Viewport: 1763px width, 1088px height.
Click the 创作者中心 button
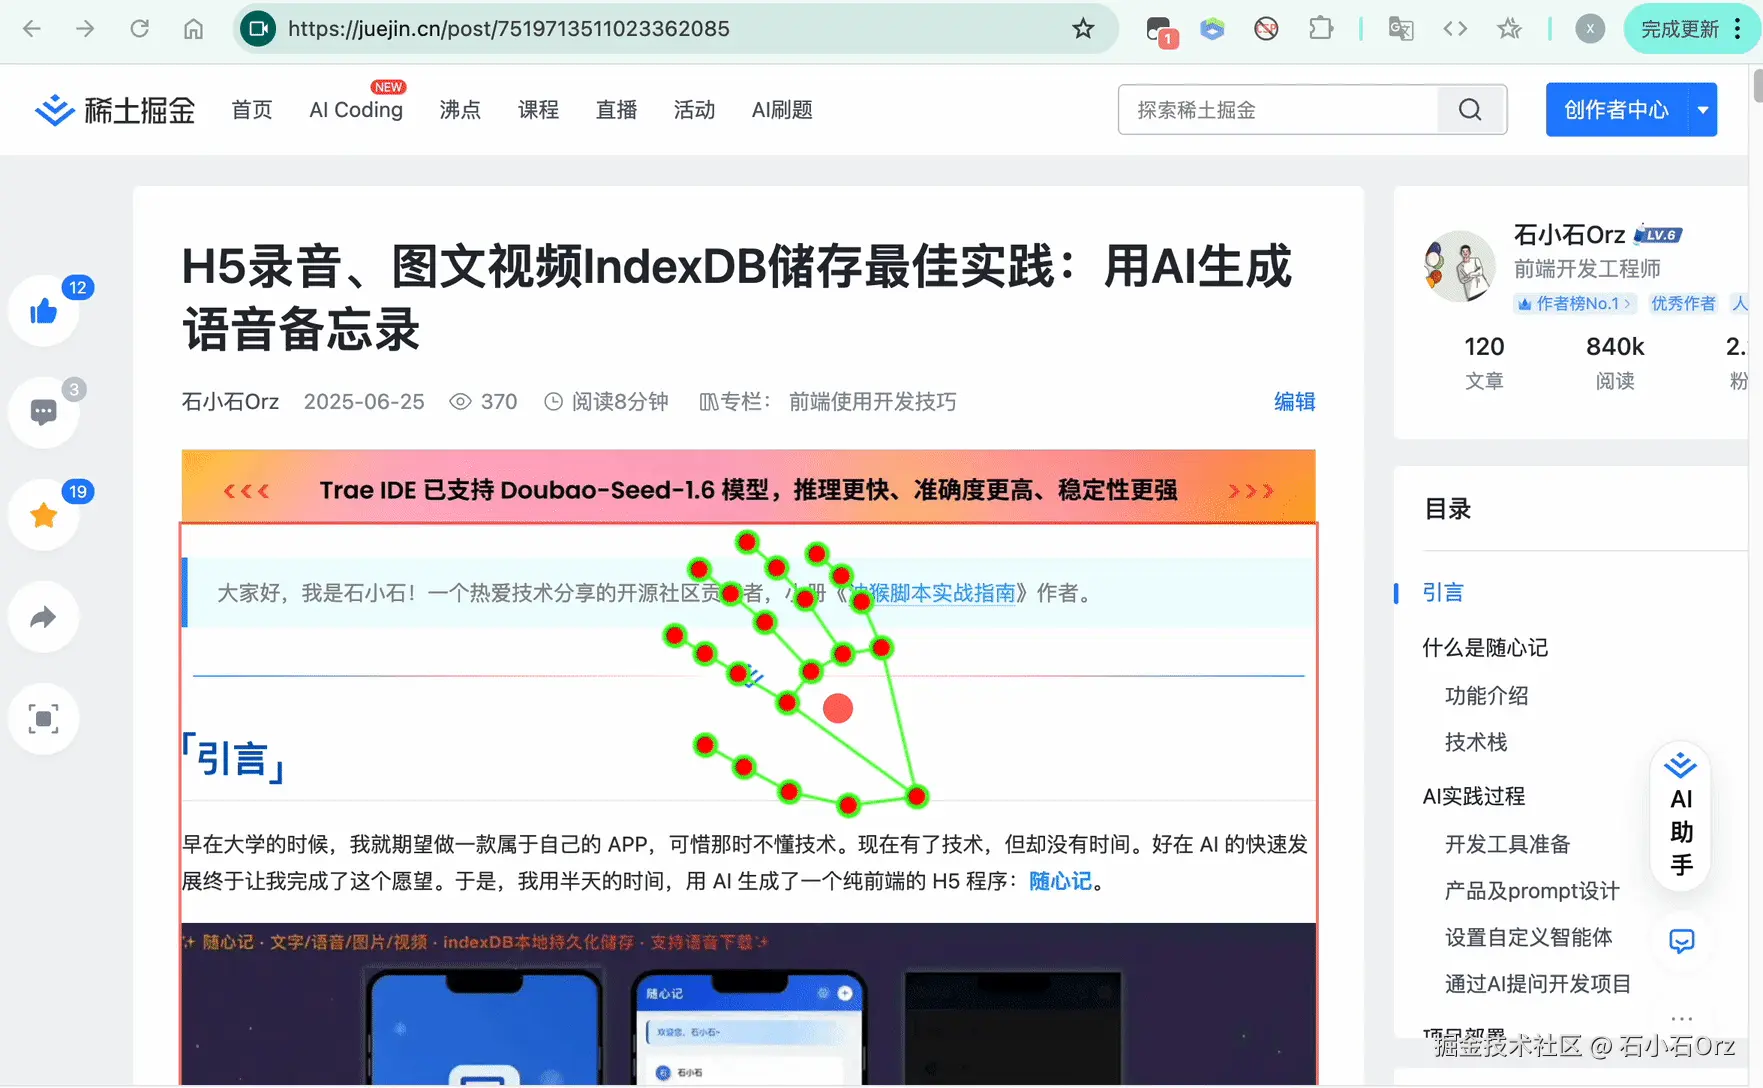1616,110
